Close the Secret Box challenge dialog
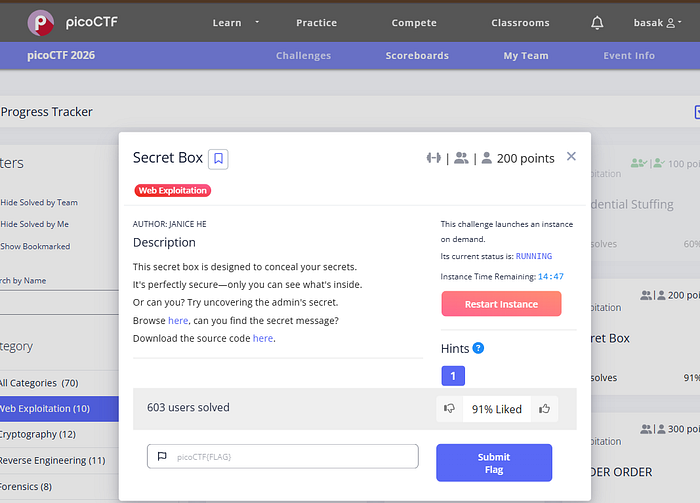This screenshot has height=503, width=700. pyautogui.click(x=571, y=156)
